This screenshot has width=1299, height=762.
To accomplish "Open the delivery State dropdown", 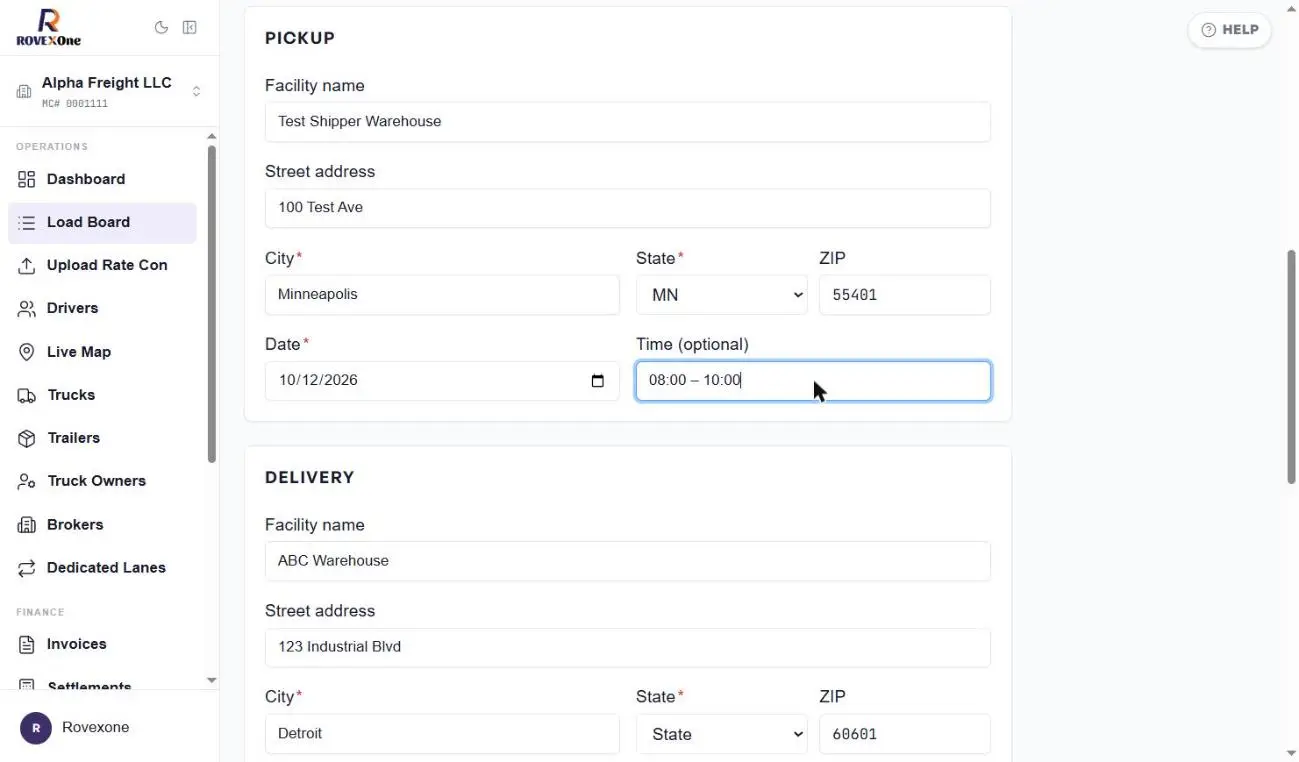I will [721, 734].
